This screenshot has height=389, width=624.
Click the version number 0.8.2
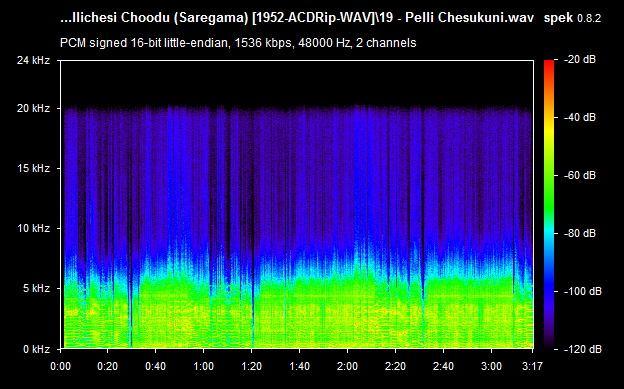click(x=589, y=18)
